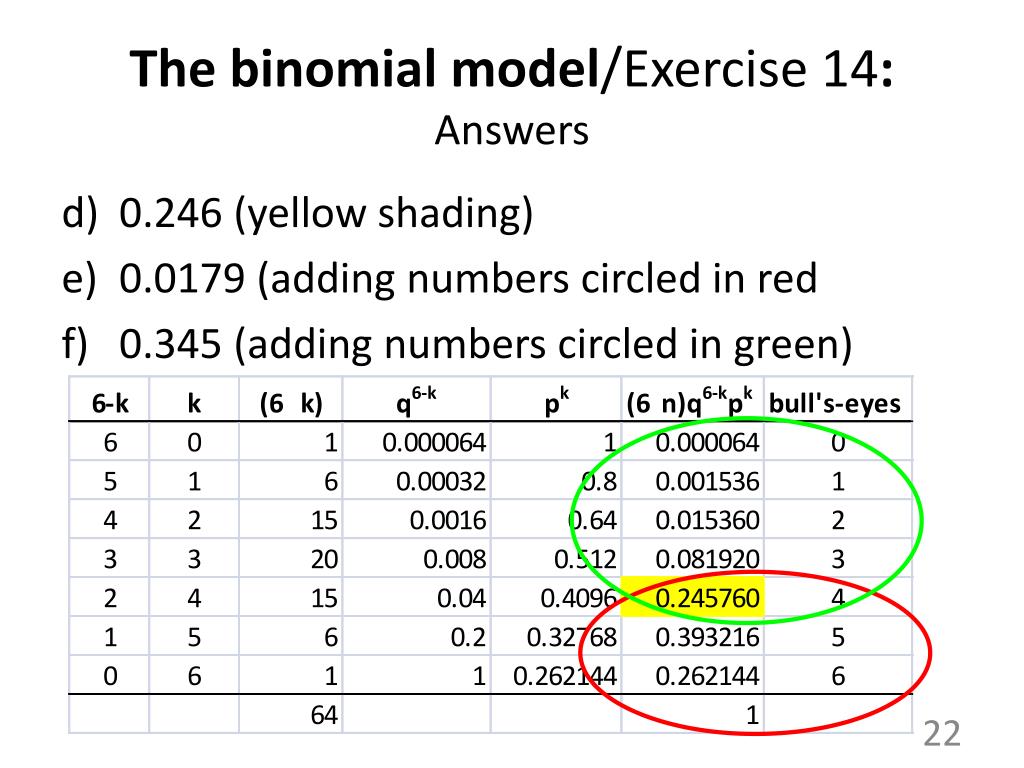Click cell value 0.04

pos(462,598)
